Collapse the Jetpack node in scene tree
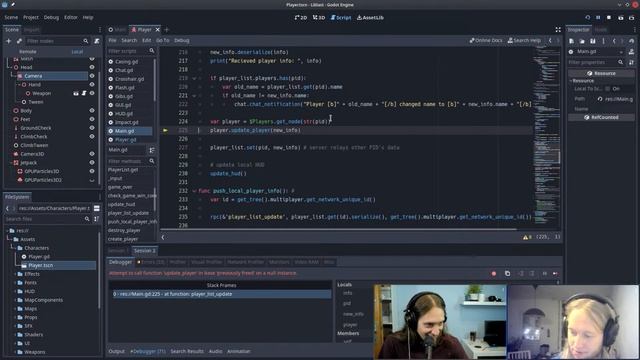The height and width of the screenshot is (360, 640). 11,162
